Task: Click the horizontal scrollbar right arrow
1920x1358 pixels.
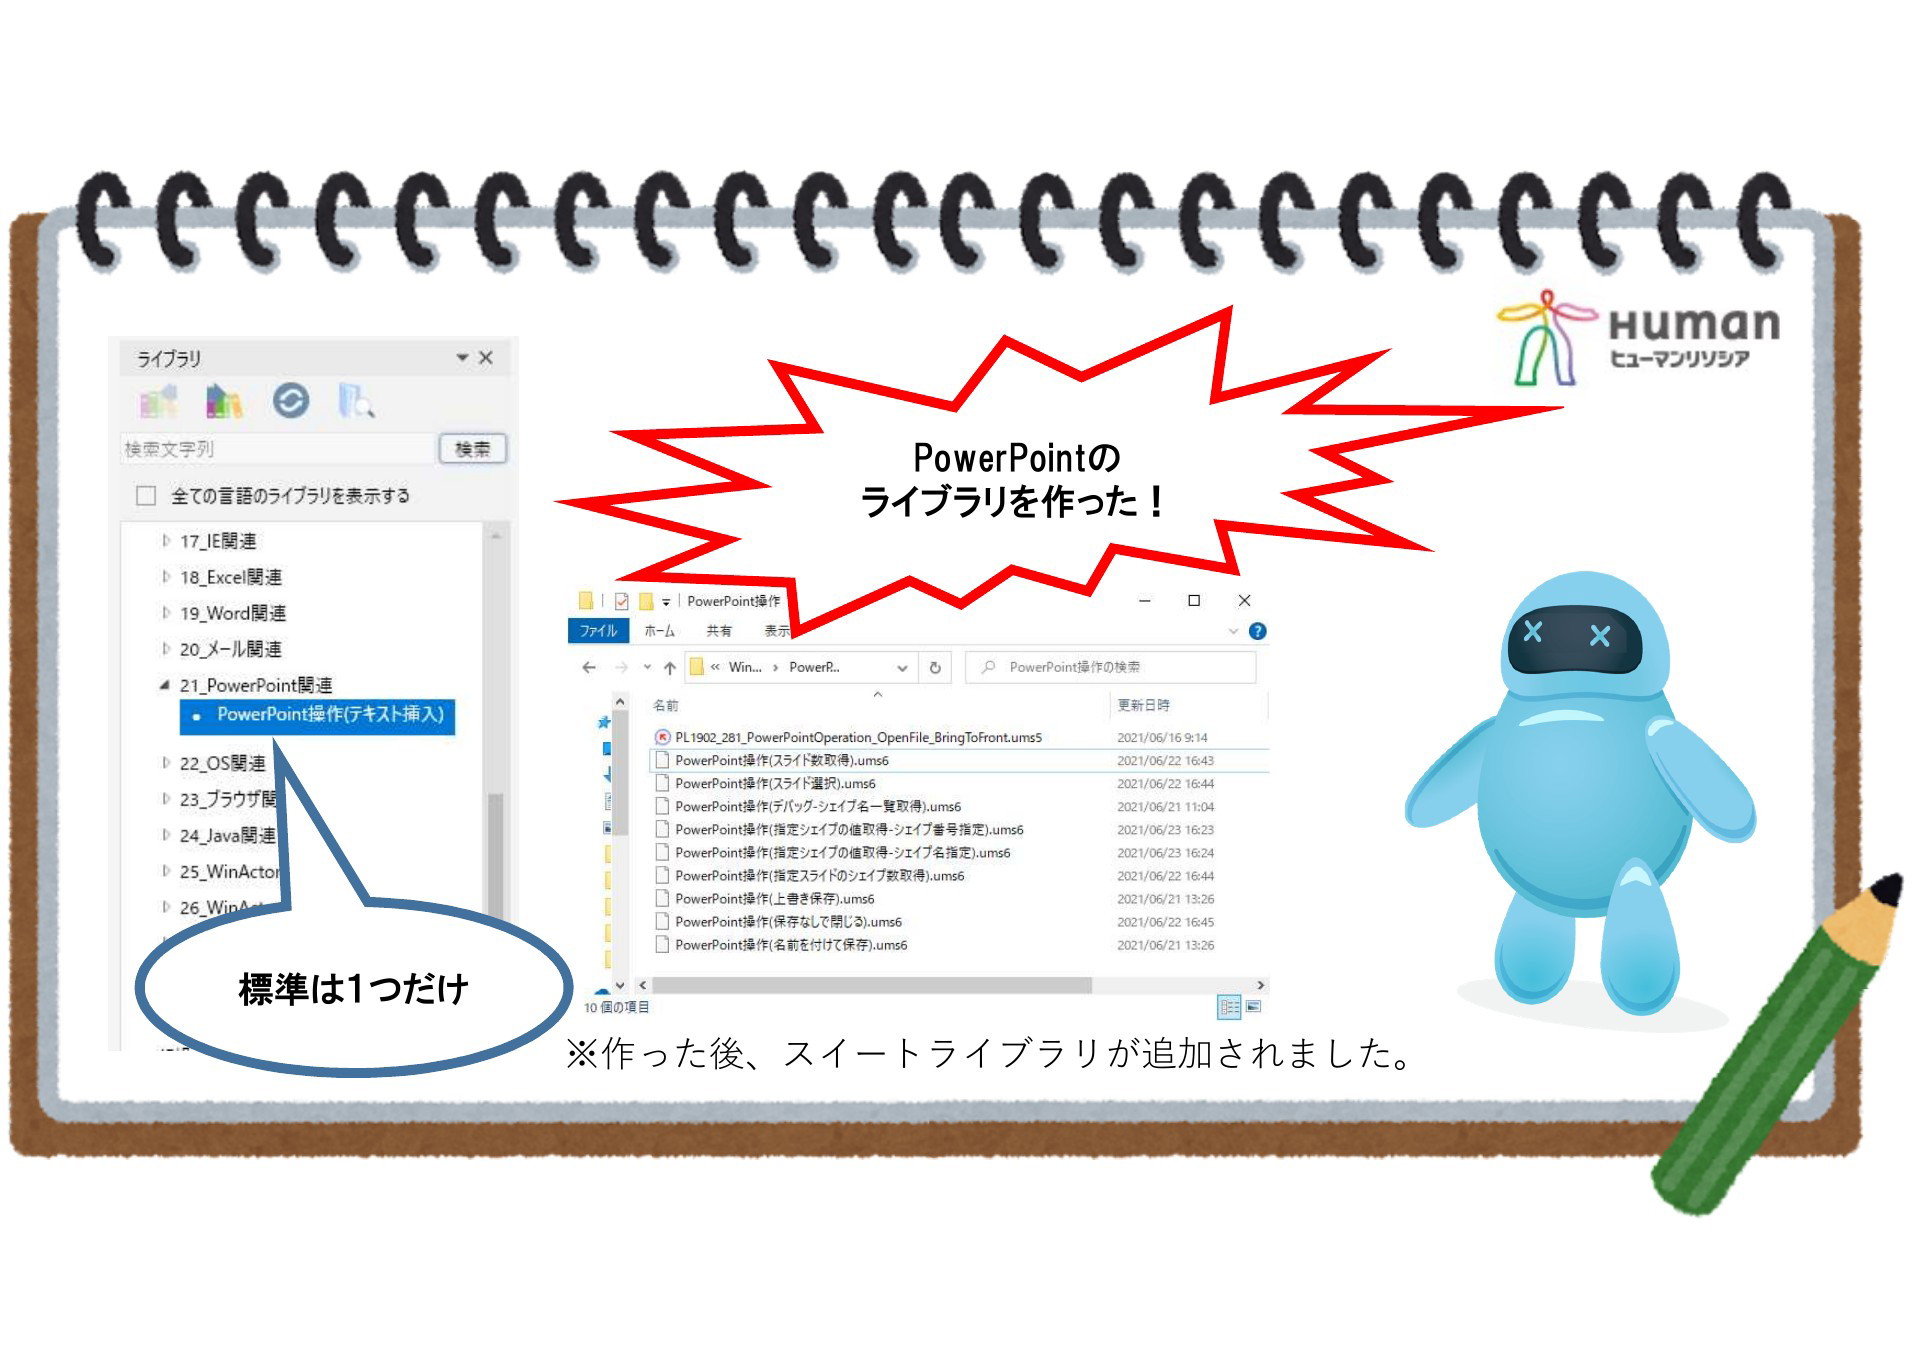Action: coord(1261,985)
